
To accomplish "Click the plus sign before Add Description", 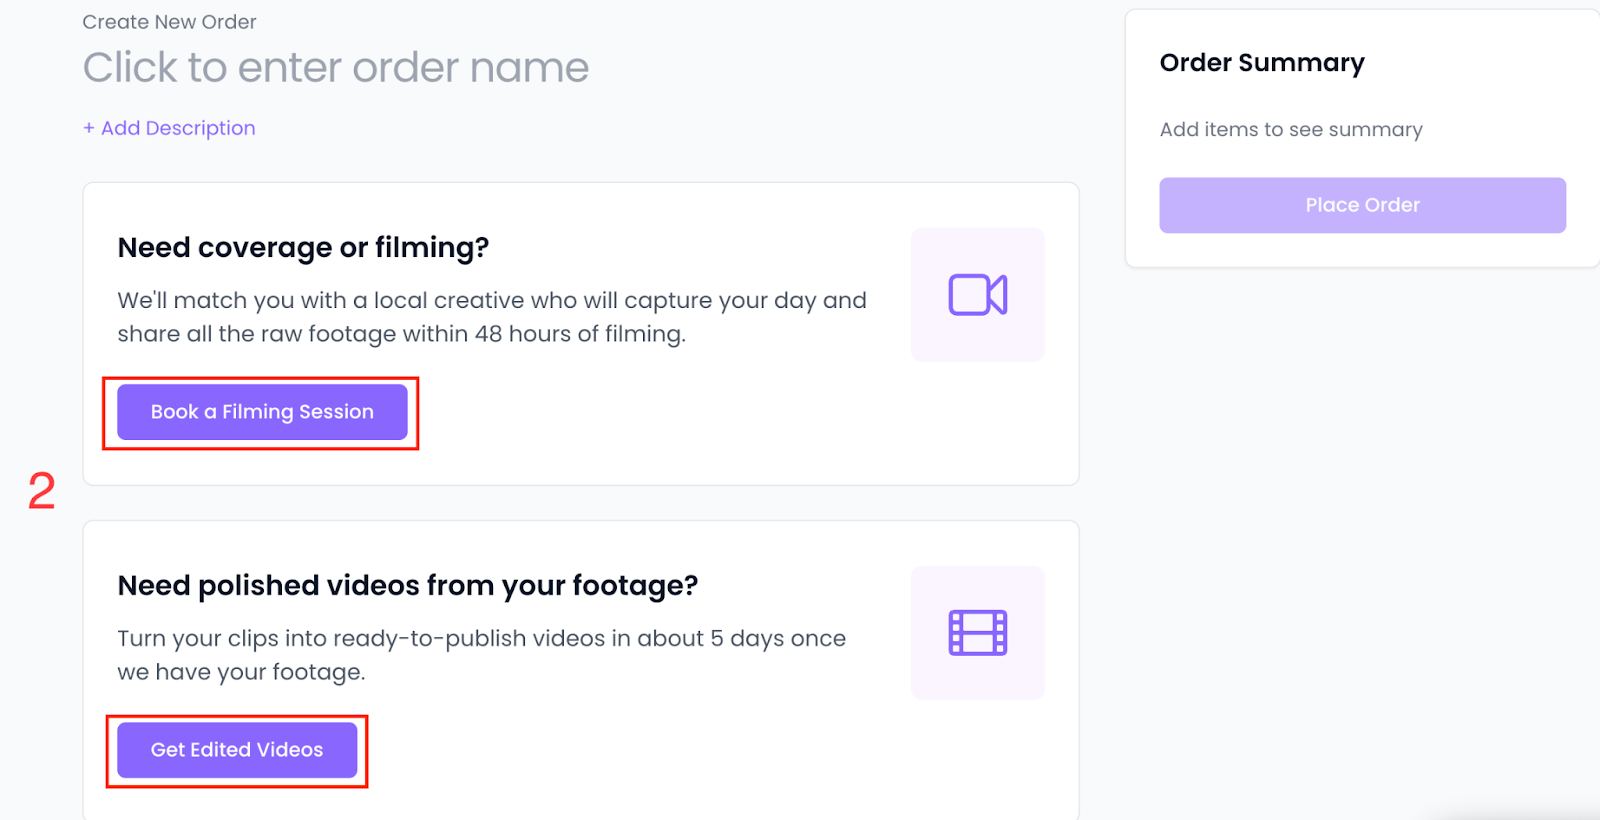I will [89, 128].
